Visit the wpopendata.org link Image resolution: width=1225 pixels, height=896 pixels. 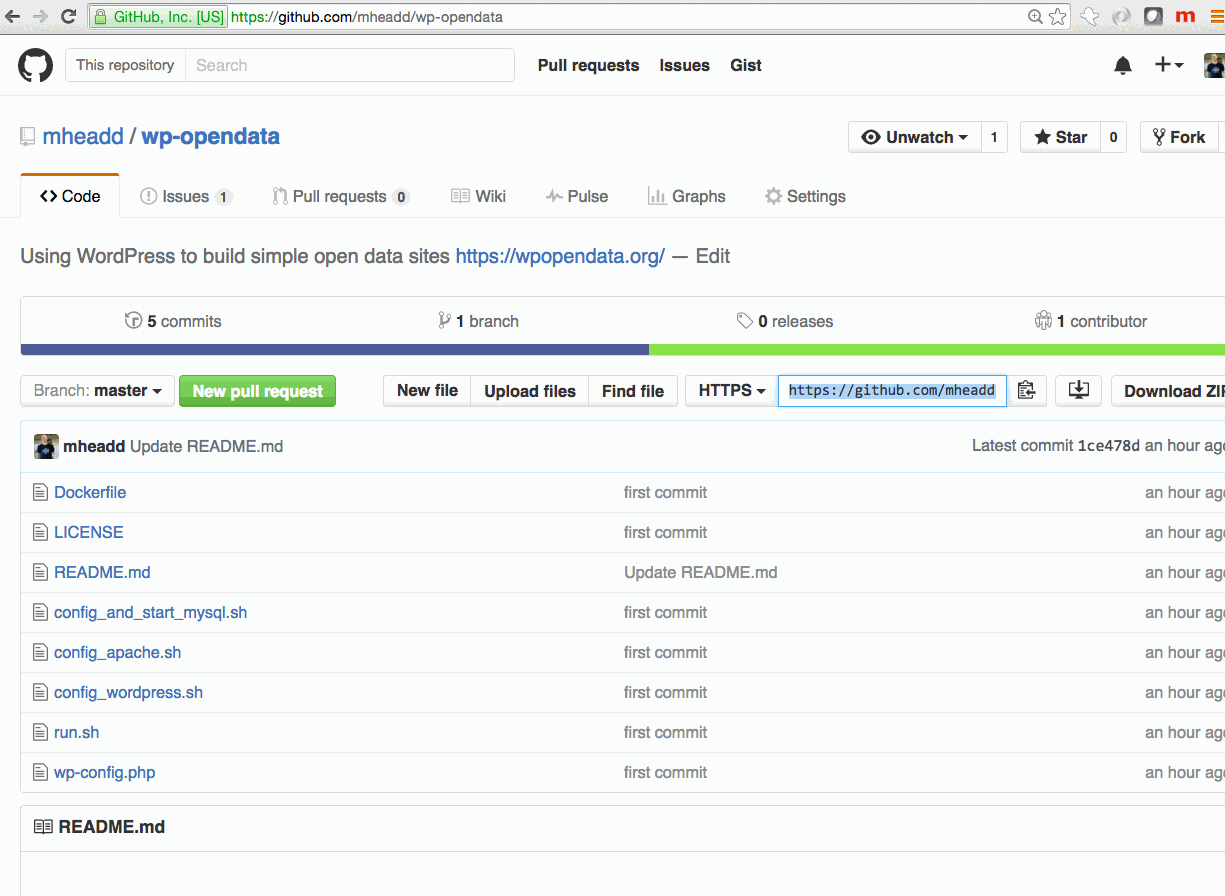(x=560, y=256)
